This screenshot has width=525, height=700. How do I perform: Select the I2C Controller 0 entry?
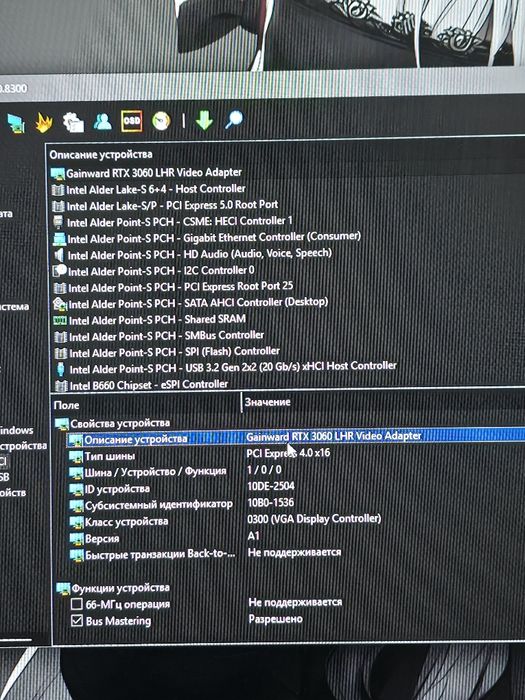161,271
